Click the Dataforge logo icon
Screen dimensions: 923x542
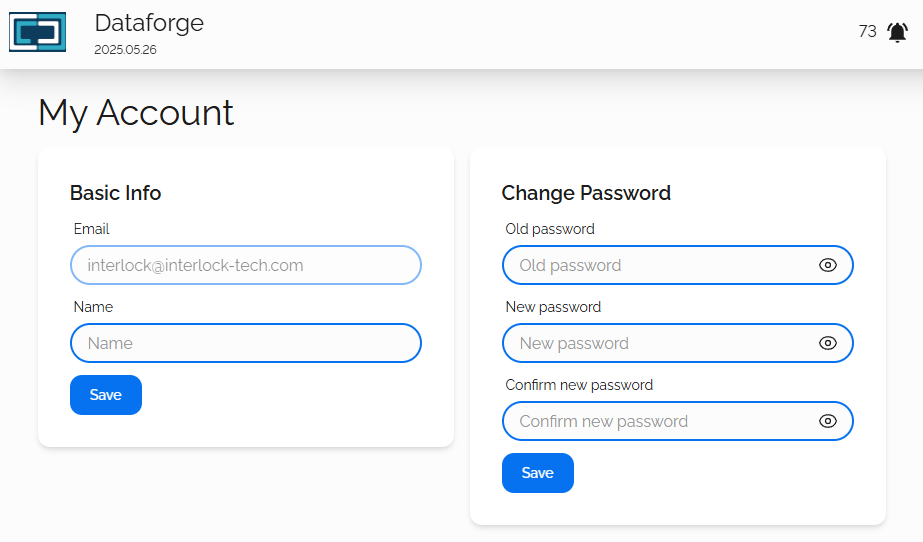37,32
